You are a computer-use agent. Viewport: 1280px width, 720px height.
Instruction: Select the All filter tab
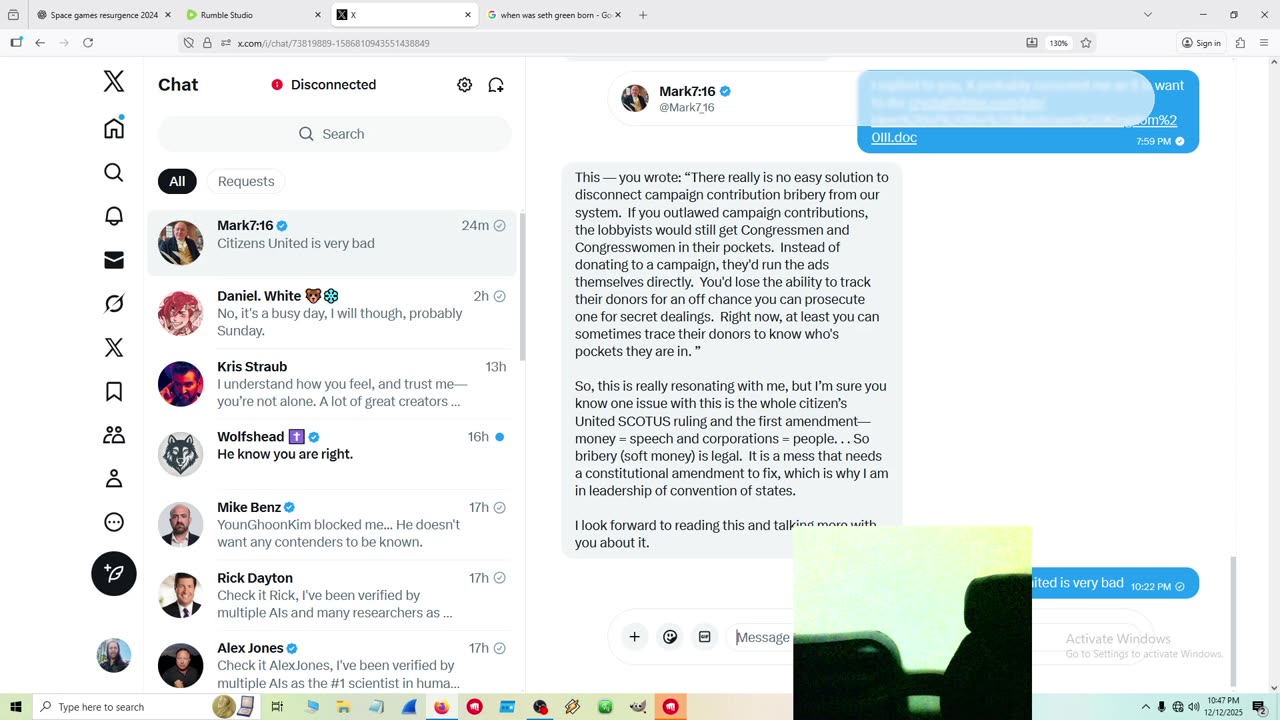[177, 181]
